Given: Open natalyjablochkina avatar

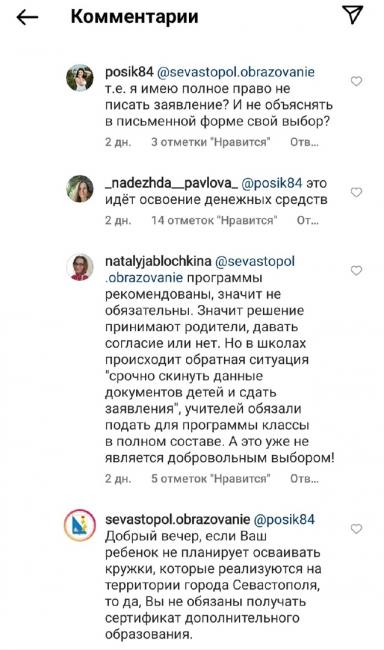Looking at the screenshot, I should (80, 267).
